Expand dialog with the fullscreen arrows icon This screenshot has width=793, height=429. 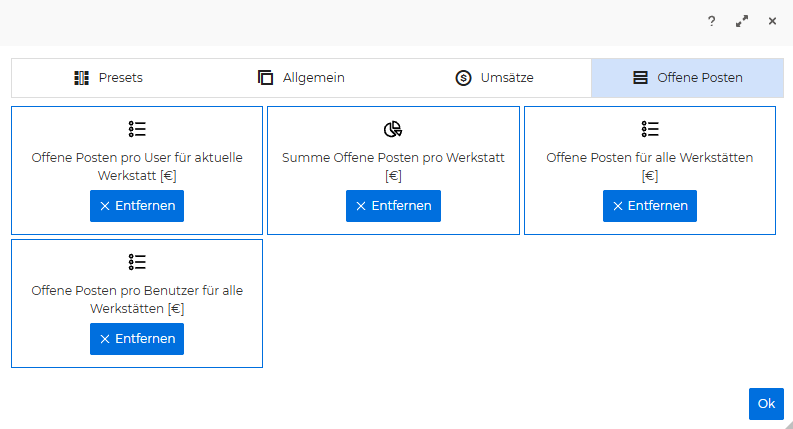pos(742,21)
